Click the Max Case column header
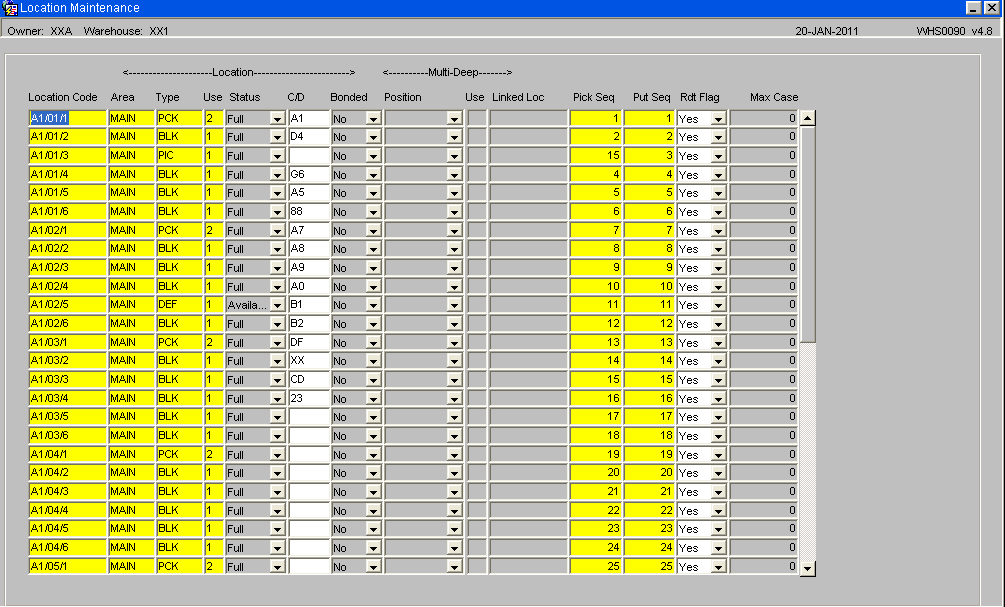The height and width of the screenshot is (607, 1005). [774, 97]
